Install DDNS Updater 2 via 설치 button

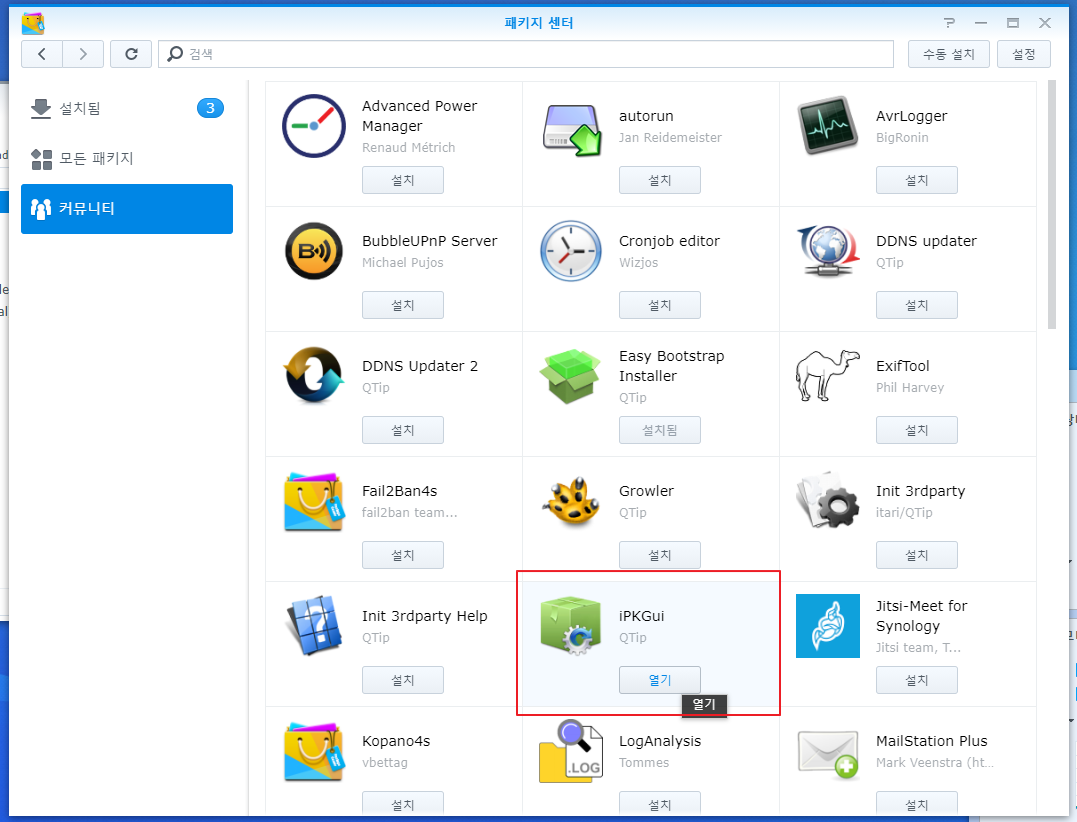coord(403,430)
